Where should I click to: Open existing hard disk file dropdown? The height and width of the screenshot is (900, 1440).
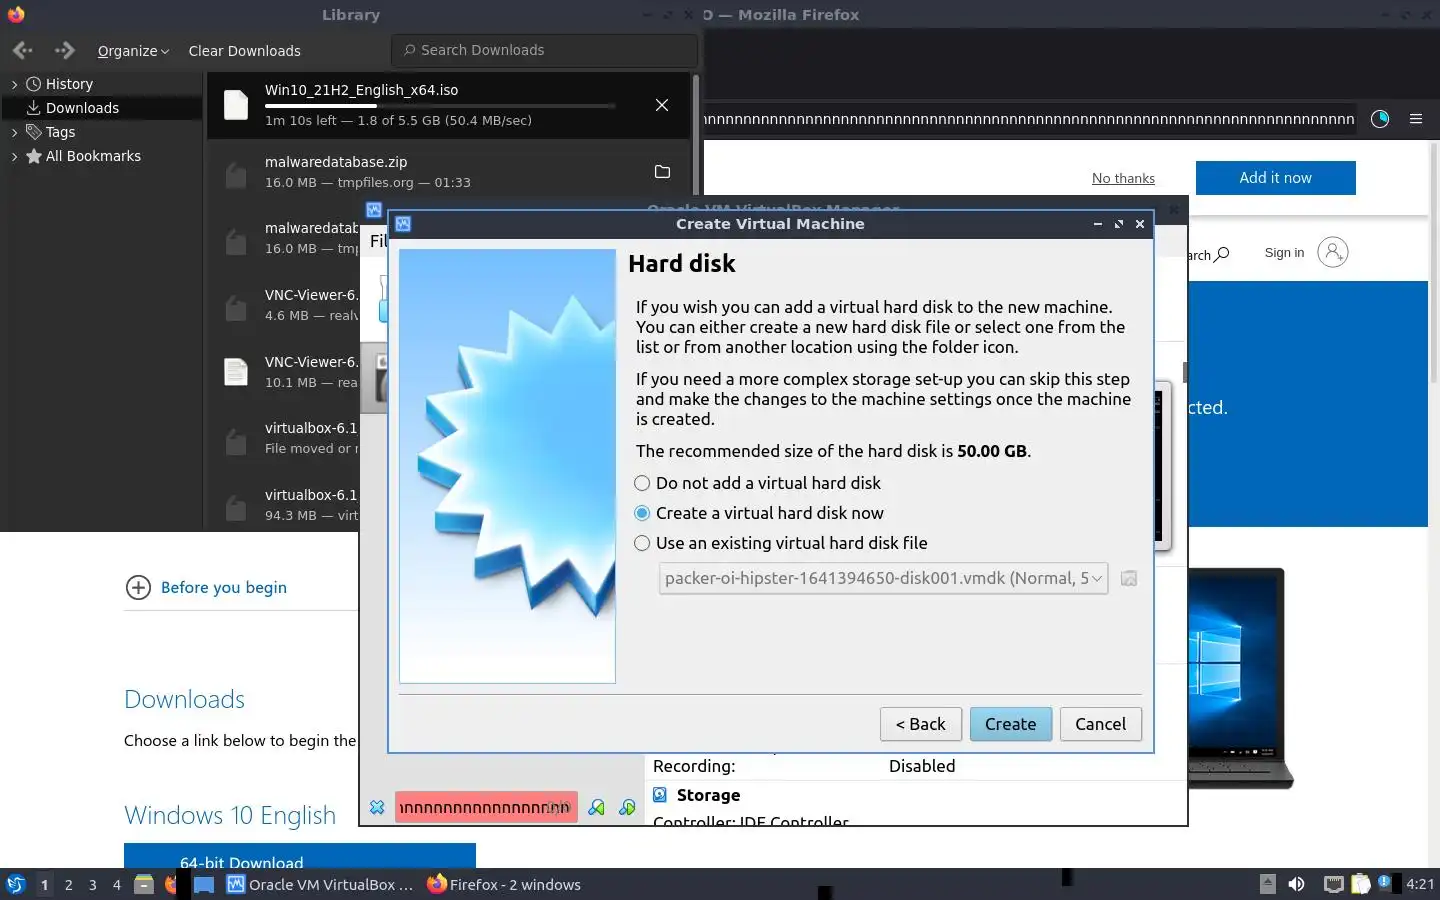point(883,578)
